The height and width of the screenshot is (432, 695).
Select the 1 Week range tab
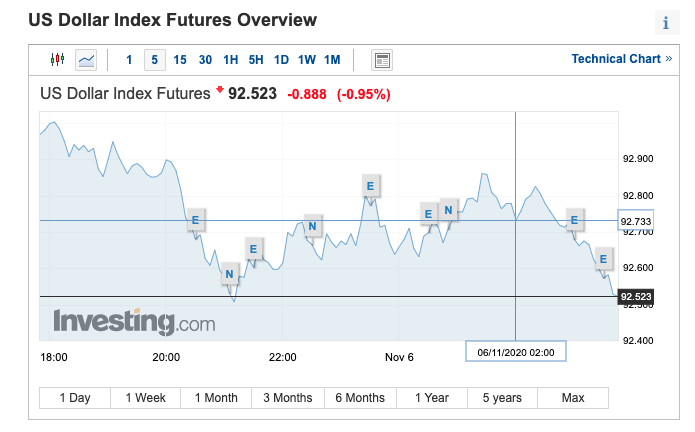pyautogui.click(x=145, y=398)
